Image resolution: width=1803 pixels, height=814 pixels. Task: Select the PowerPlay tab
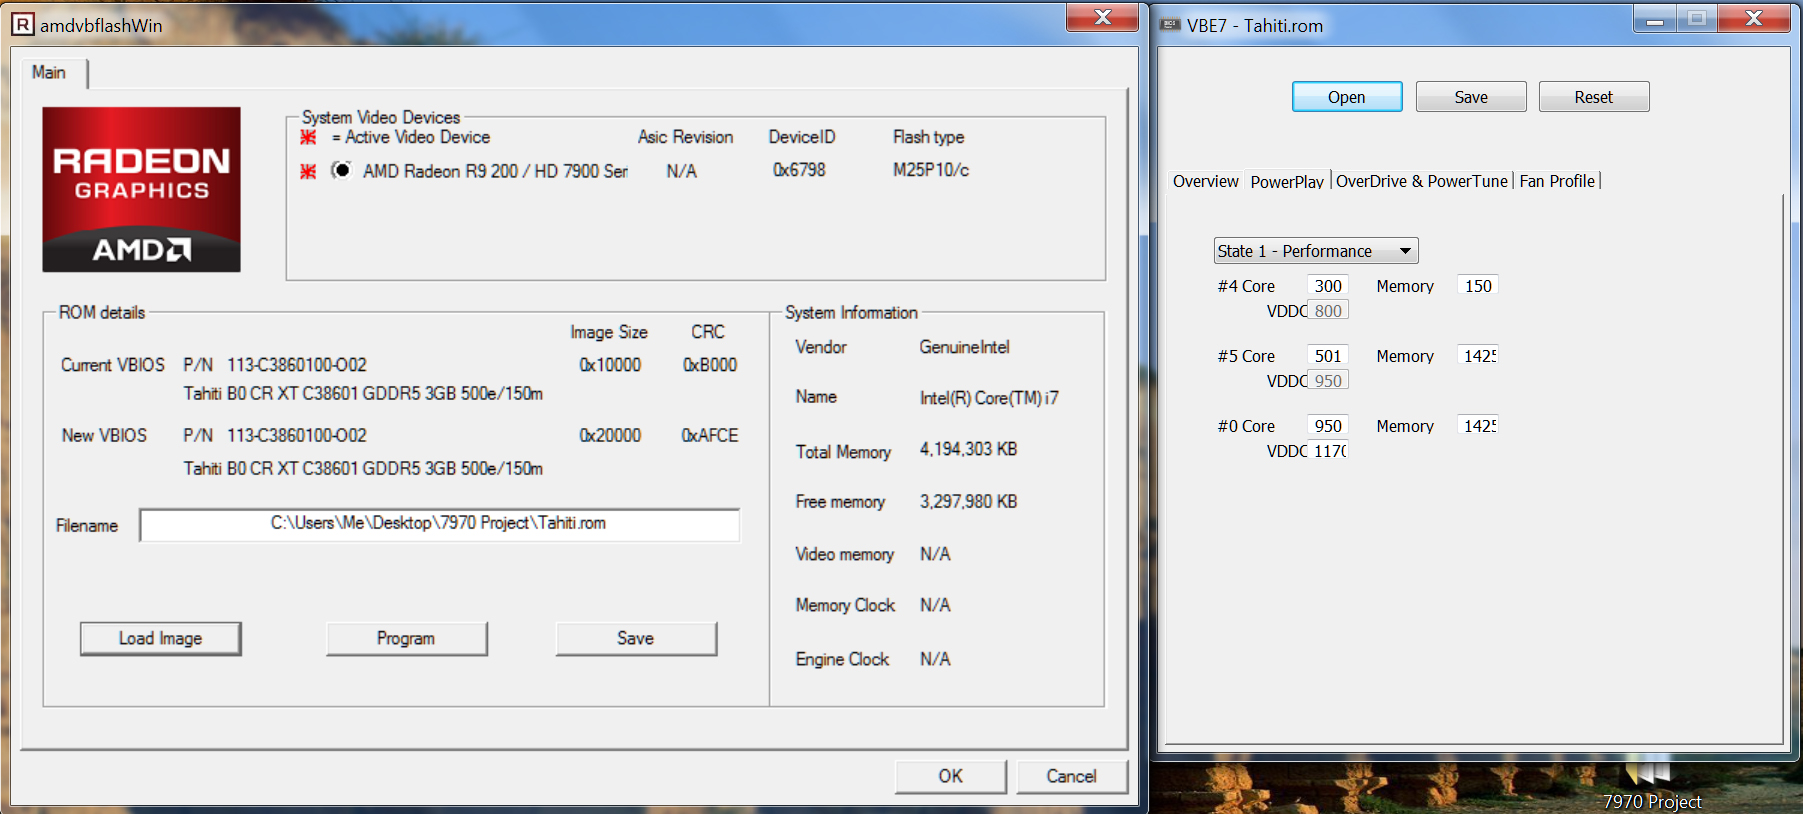coord(1287,181)
